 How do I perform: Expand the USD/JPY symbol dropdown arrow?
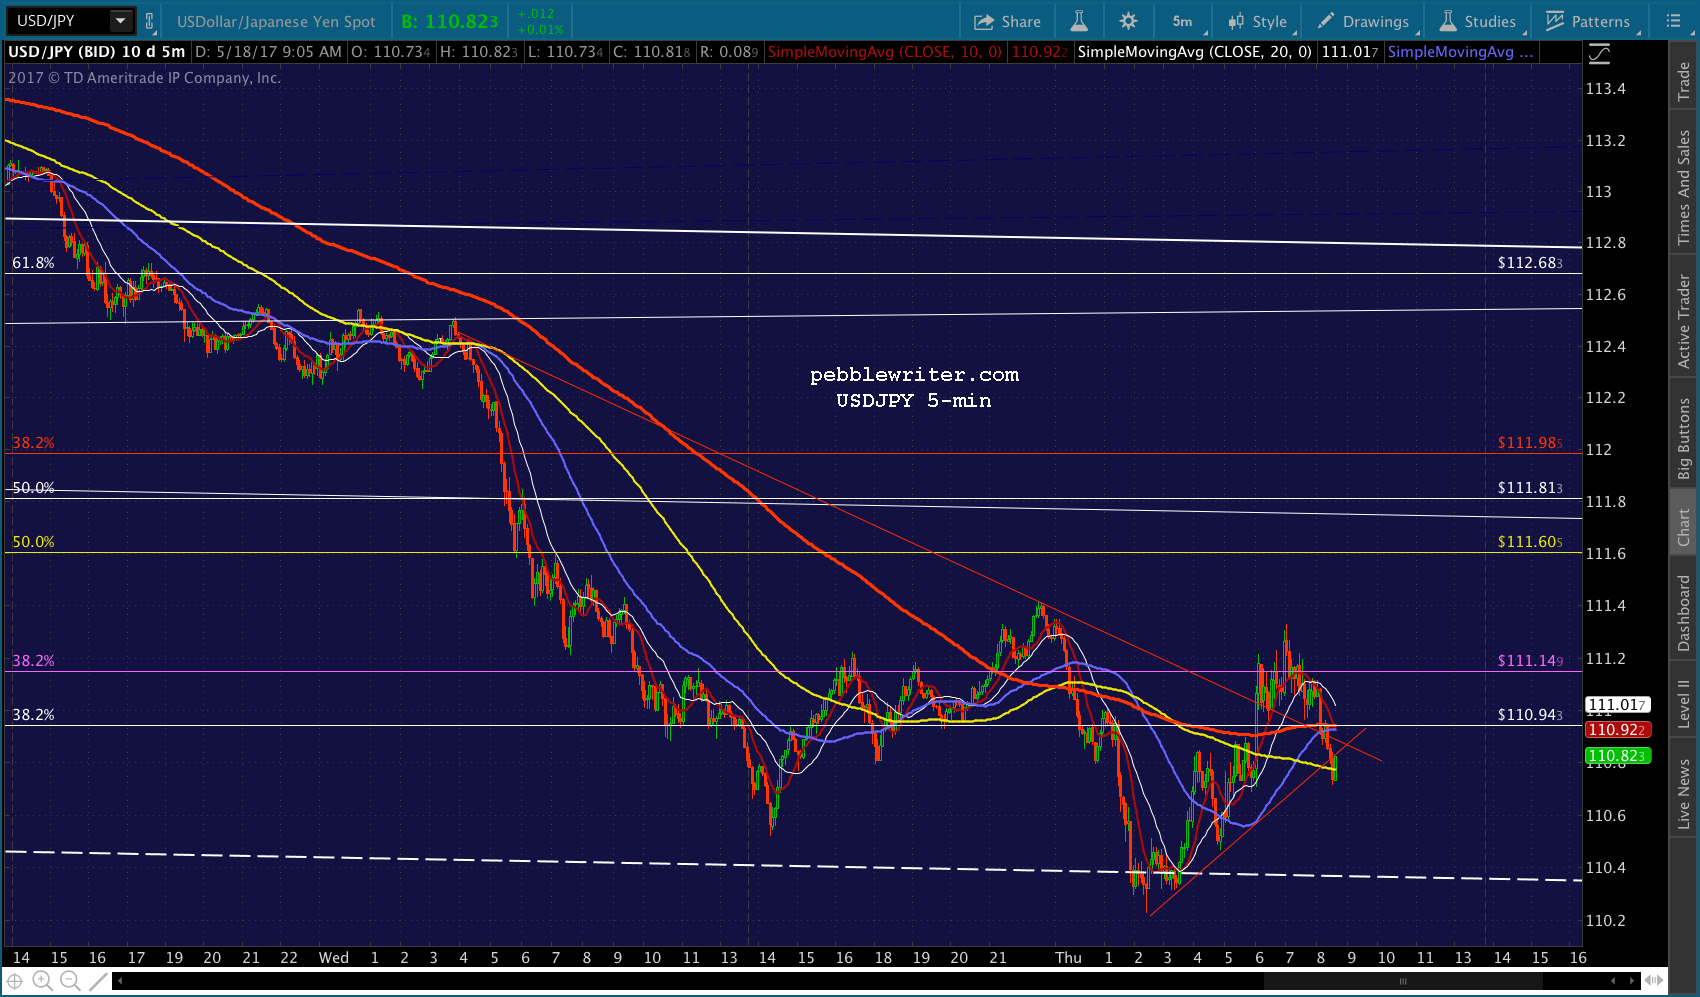click(120, 21)
